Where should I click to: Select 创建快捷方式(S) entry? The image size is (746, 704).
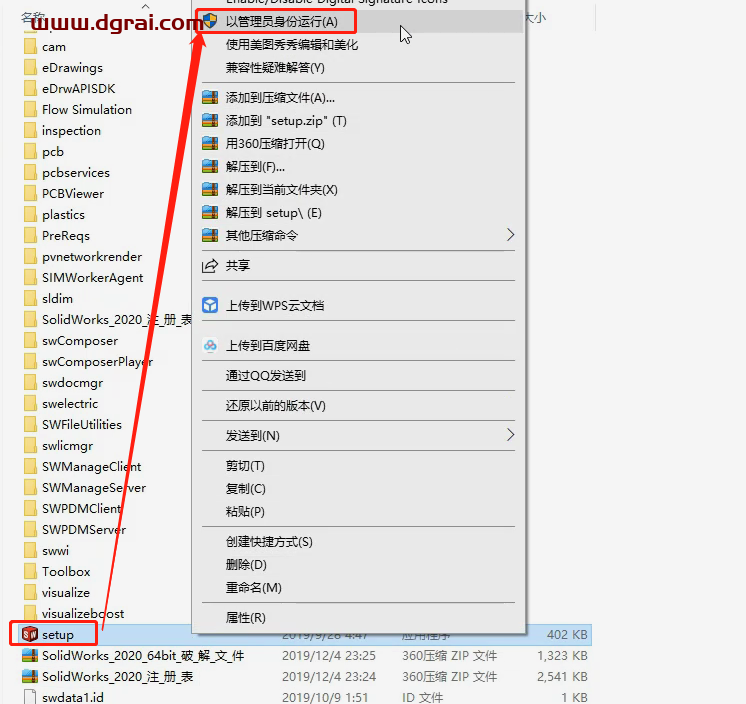tap(269, 542)
